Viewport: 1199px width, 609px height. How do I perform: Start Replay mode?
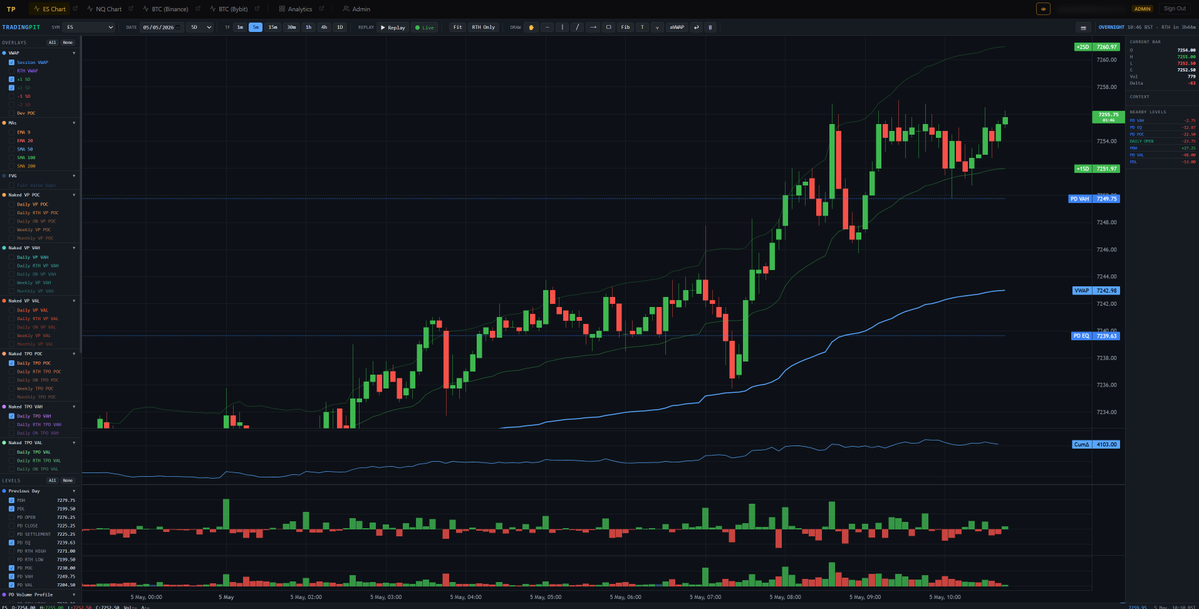coord(392,28)
